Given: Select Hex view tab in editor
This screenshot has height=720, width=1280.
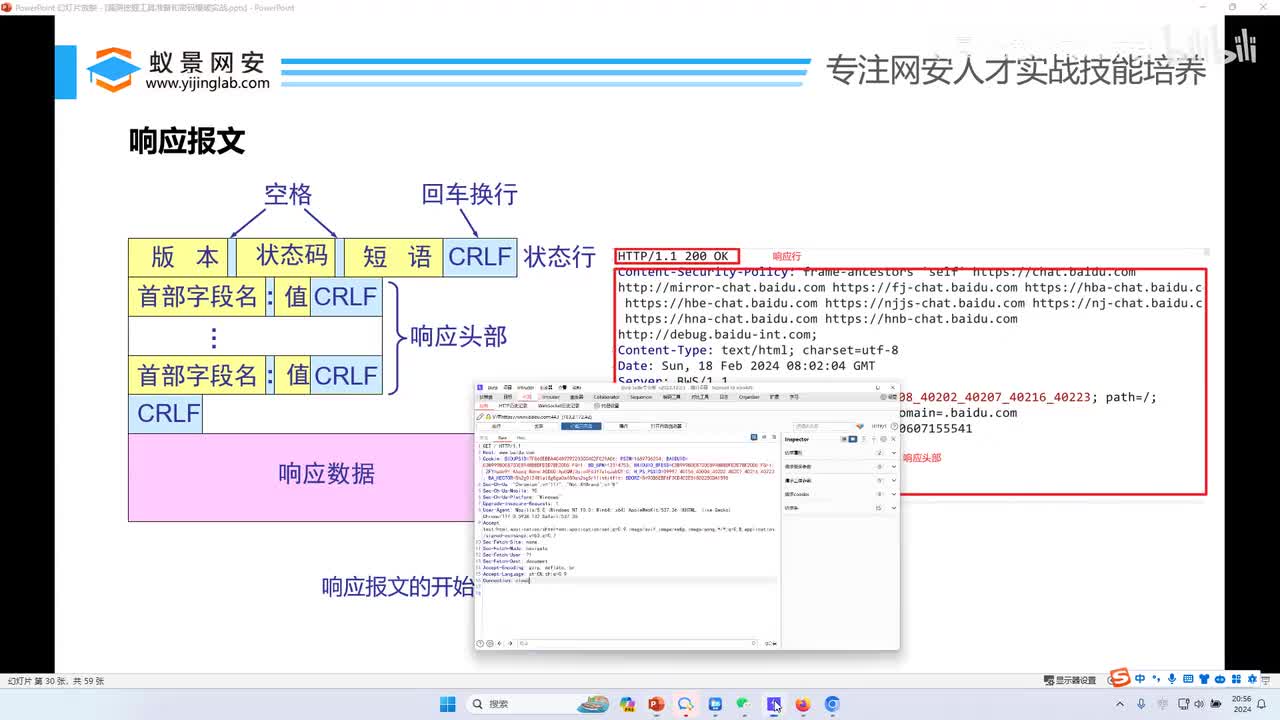Looking at the screenshot, I should coord(521,438).
